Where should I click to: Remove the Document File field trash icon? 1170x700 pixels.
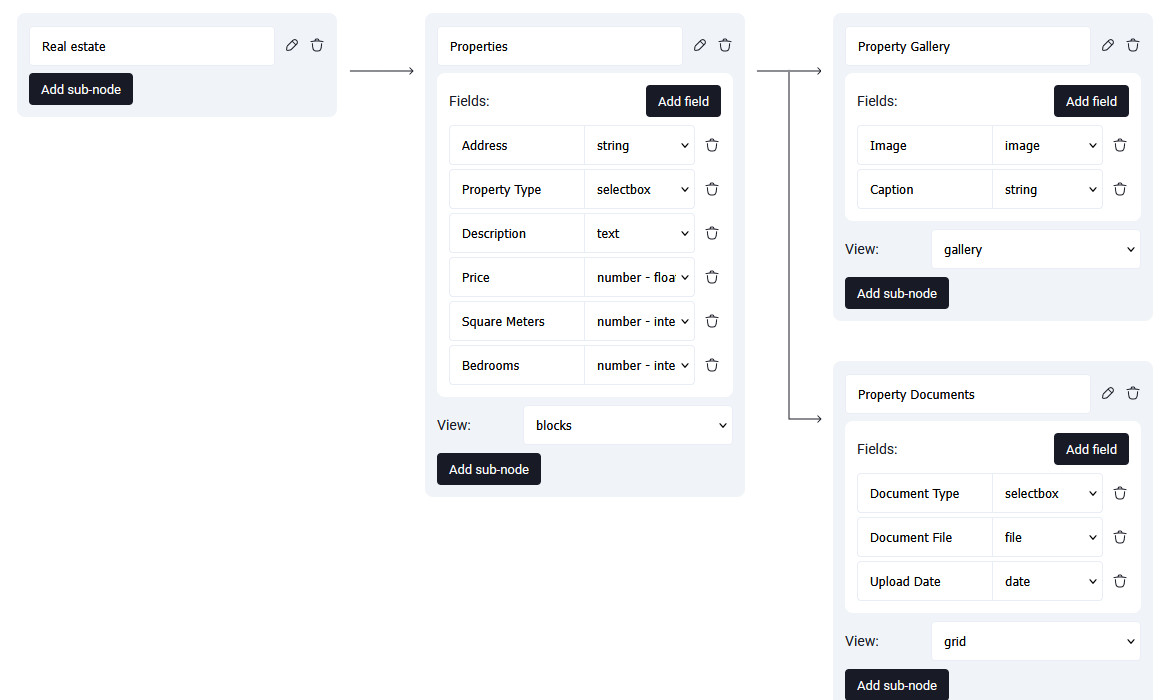(x=1120, y=537)
